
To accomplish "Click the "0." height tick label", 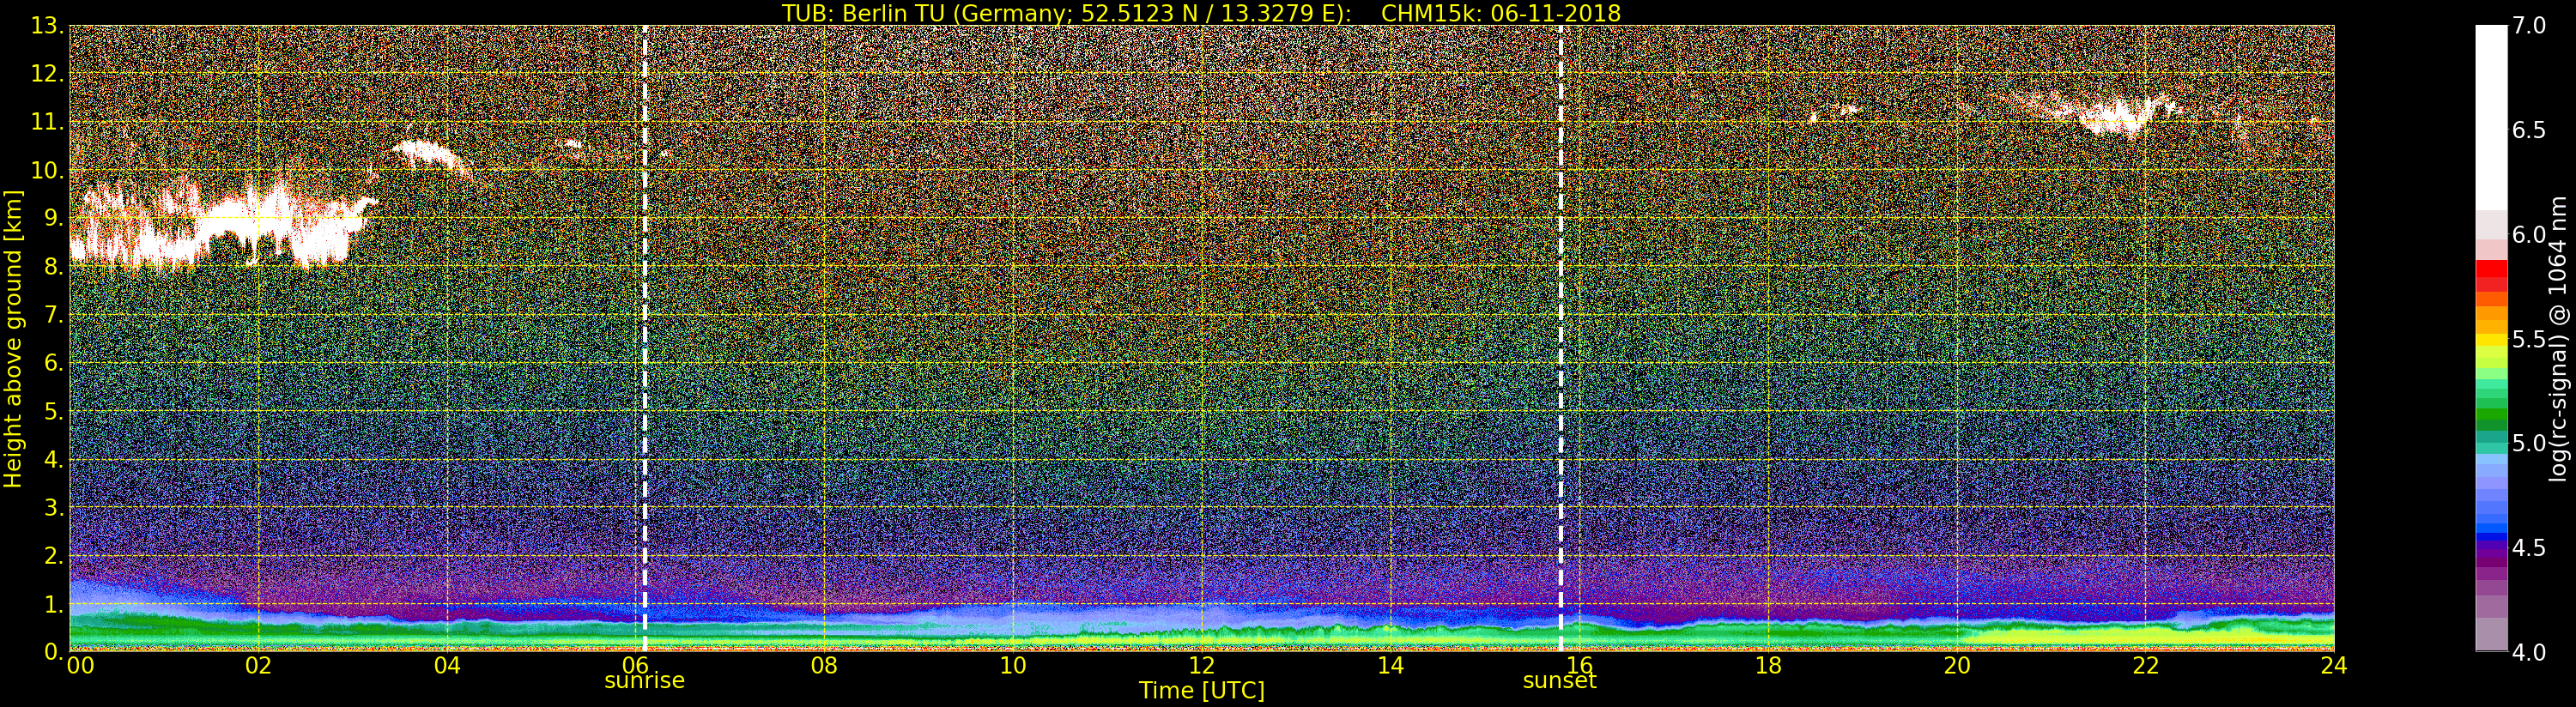I will tap(53, 651).
